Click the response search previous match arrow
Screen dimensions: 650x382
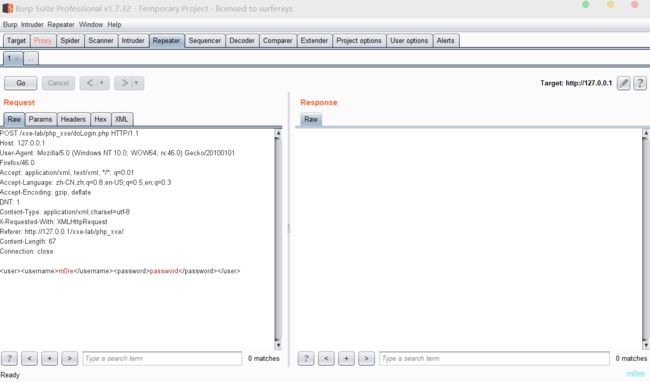[x=326, y=358]
